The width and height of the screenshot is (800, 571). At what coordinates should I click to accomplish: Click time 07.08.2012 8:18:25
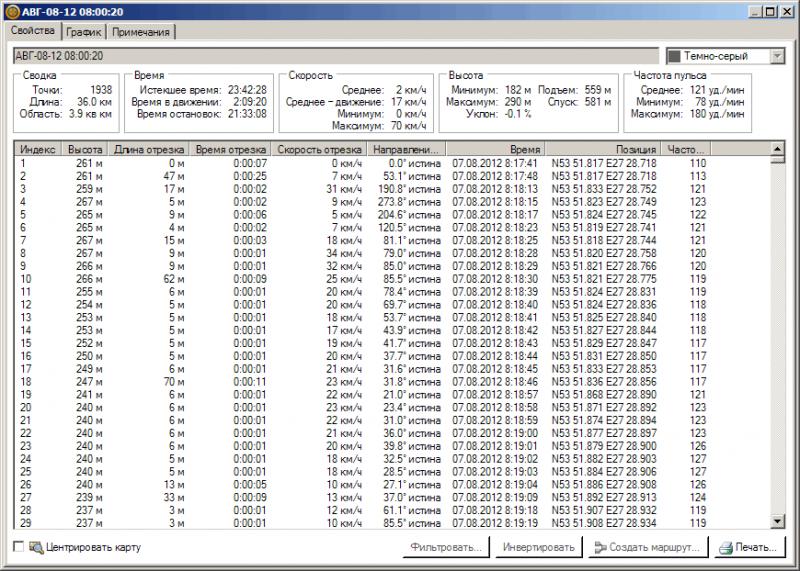coord(495,240)
